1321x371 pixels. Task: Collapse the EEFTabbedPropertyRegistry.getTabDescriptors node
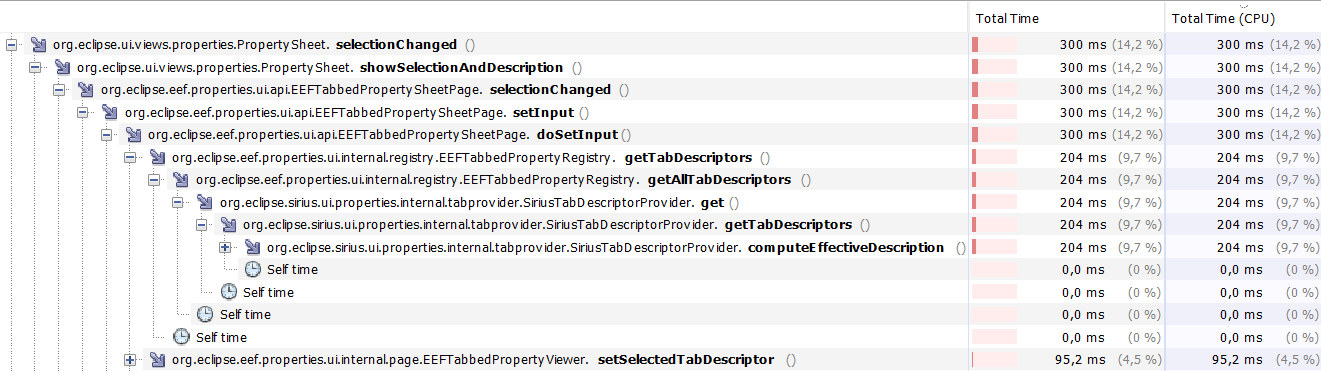coord(130,157)
